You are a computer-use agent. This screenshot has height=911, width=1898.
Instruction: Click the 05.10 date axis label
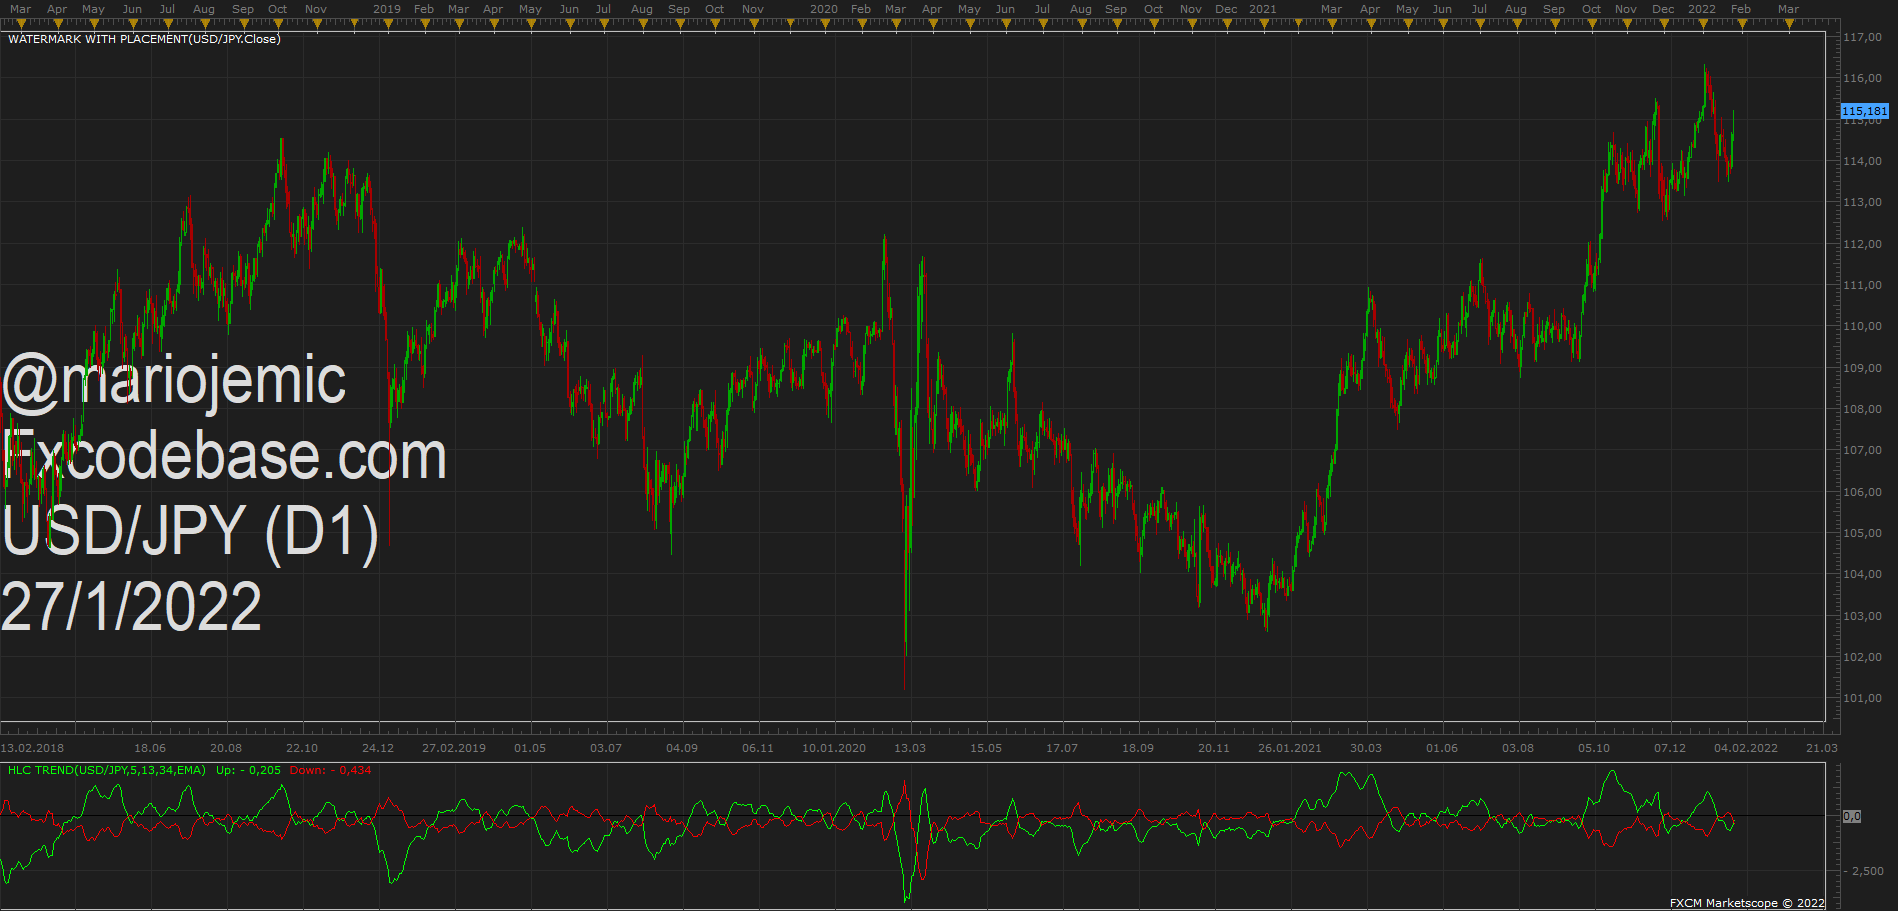(1594, 748)
